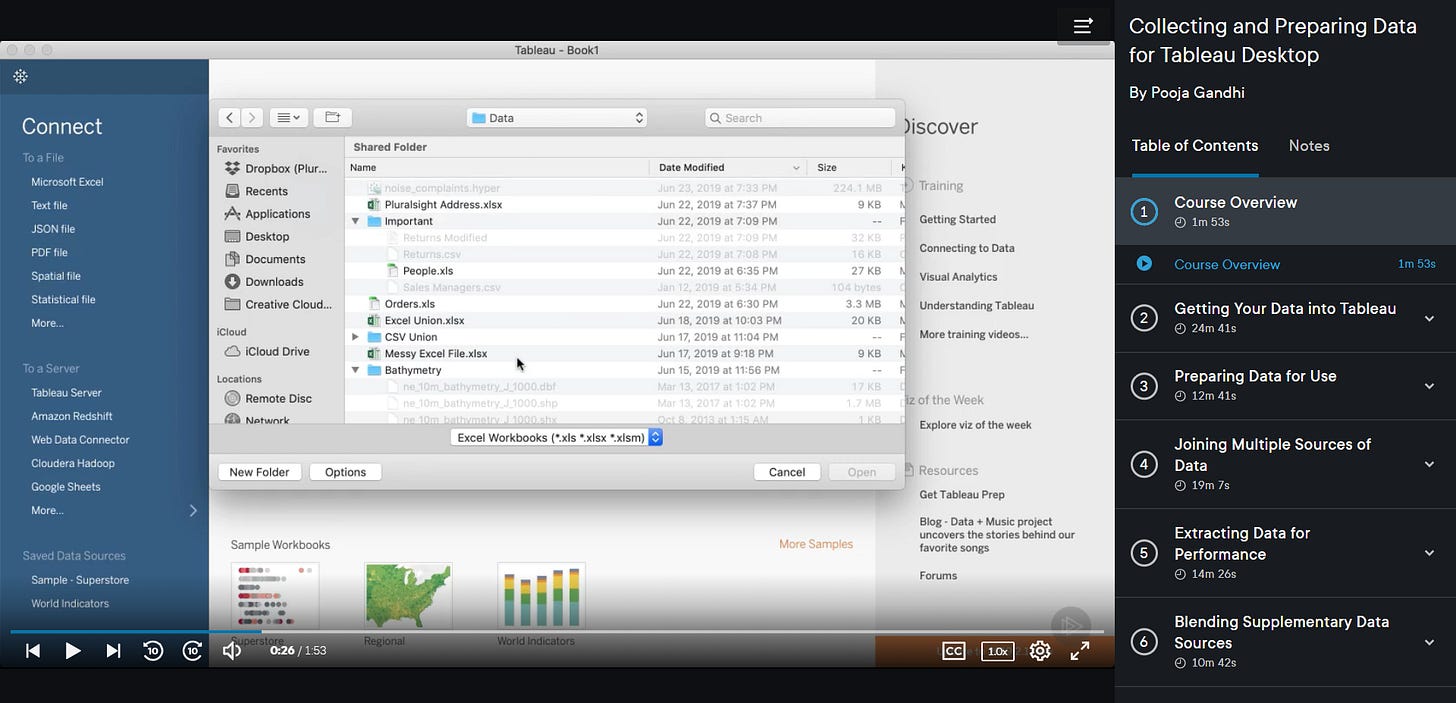The image size is (1456, 703).
Task: Open file type filter dropdown
Action: point(557,438)
